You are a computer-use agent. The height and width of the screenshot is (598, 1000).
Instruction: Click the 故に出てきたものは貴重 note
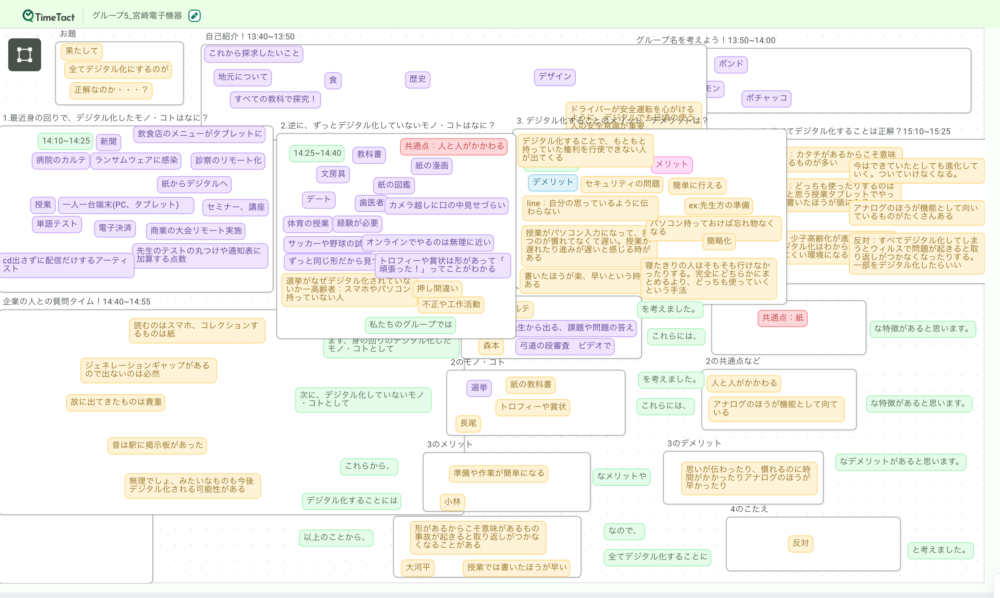coord(116,402)
